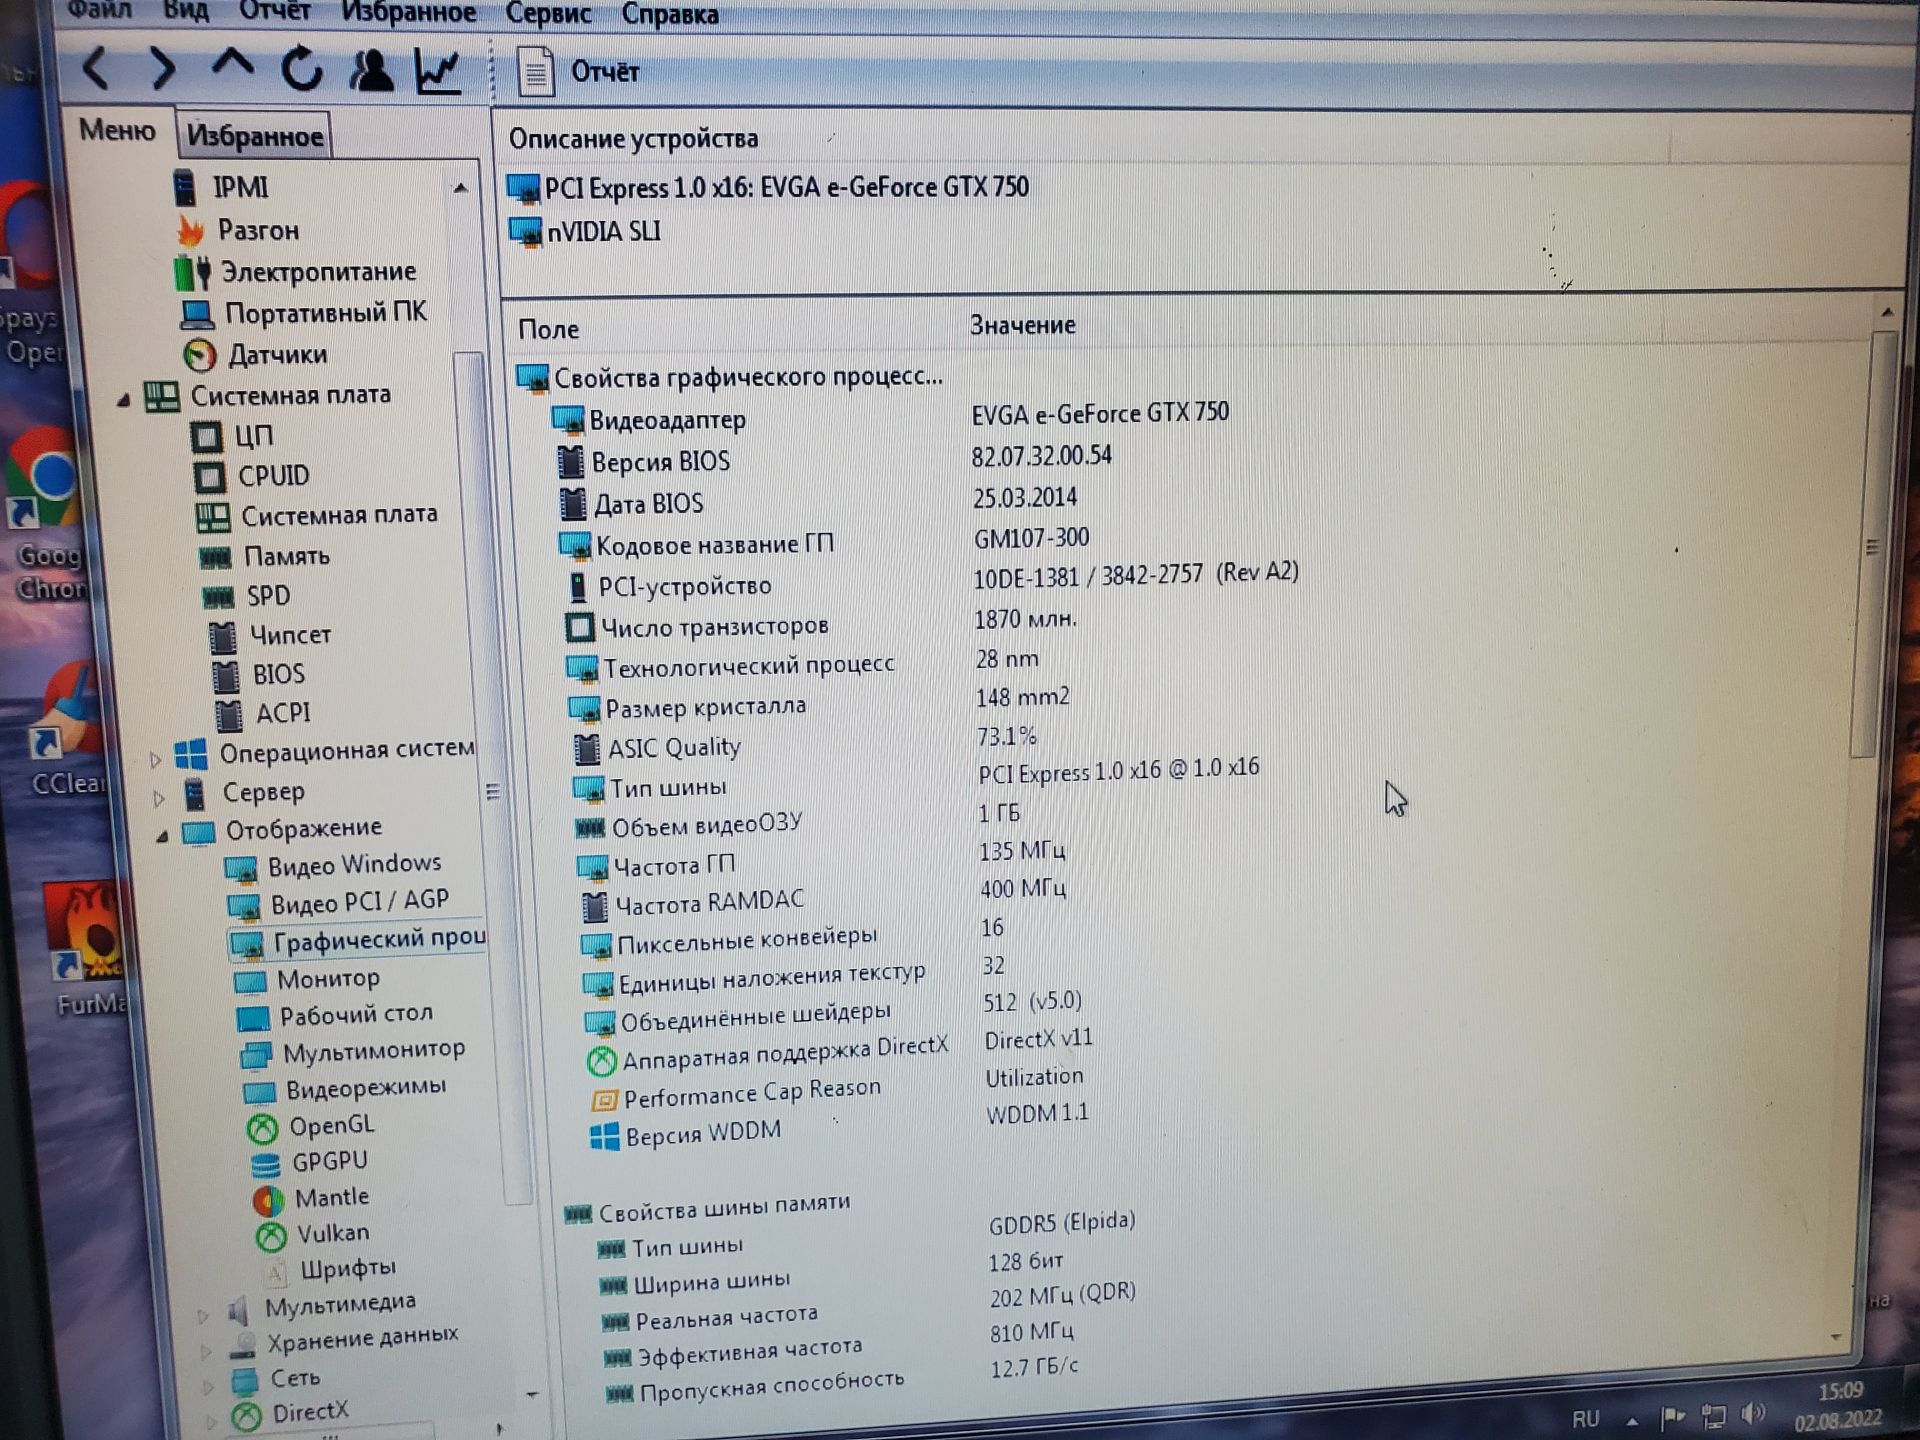Click the Значение column header

pos(1022,325)
